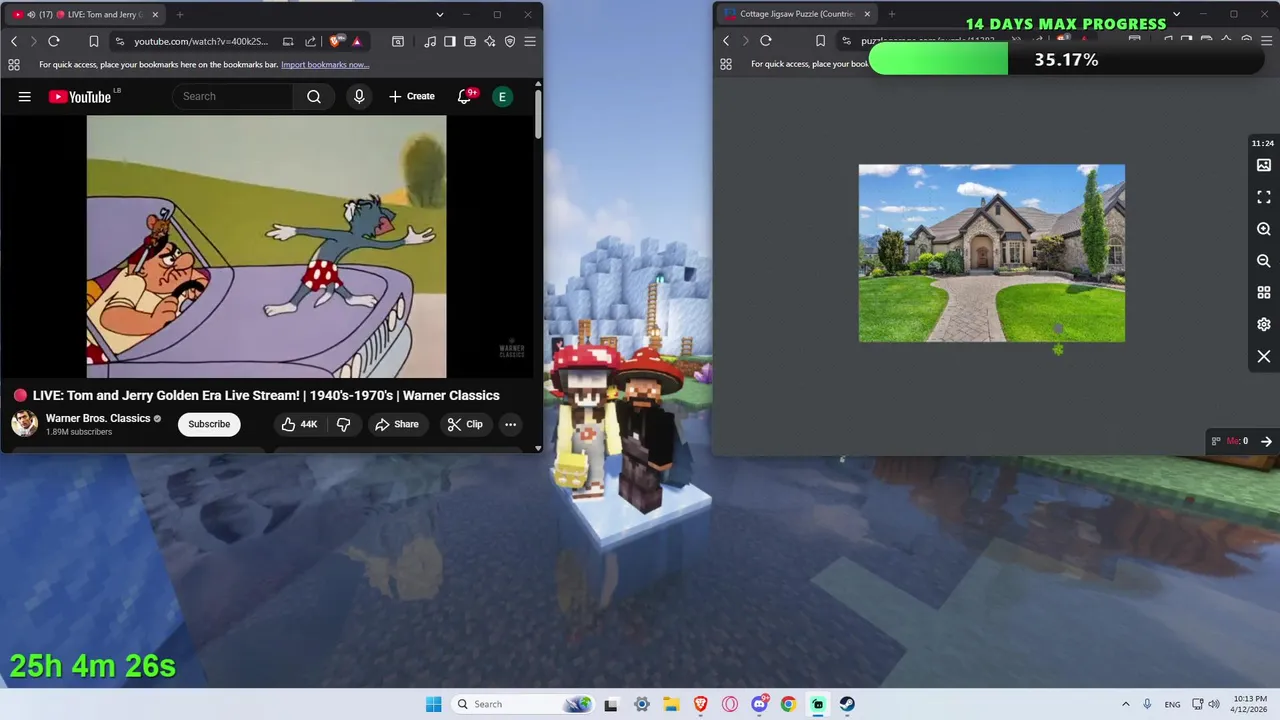Image resolution: width=1280 pixels, height=720 pixels.
Task: Subscribe to Warner Bros. Classics
Action: [x=209, y=424]
